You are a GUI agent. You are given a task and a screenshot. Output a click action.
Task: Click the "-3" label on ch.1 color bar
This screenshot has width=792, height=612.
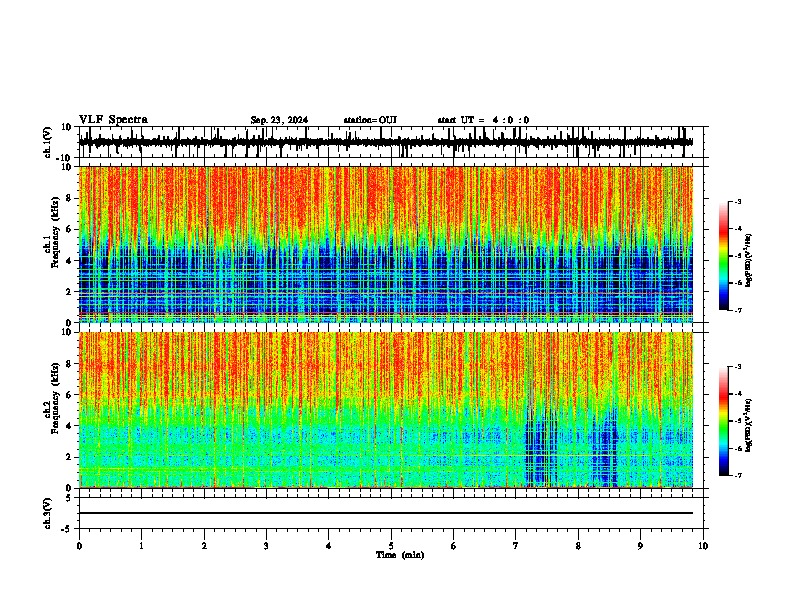[x=738, y=201]
